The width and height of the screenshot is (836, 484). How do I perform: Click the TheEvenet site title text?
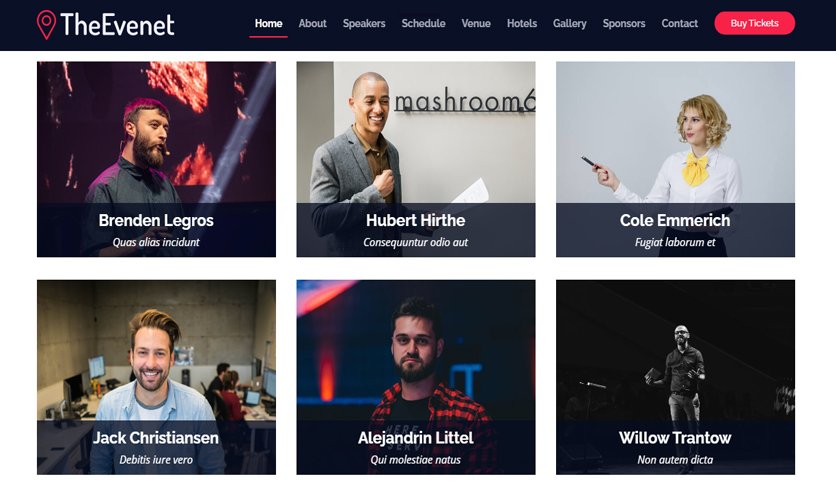coord(117,25)
